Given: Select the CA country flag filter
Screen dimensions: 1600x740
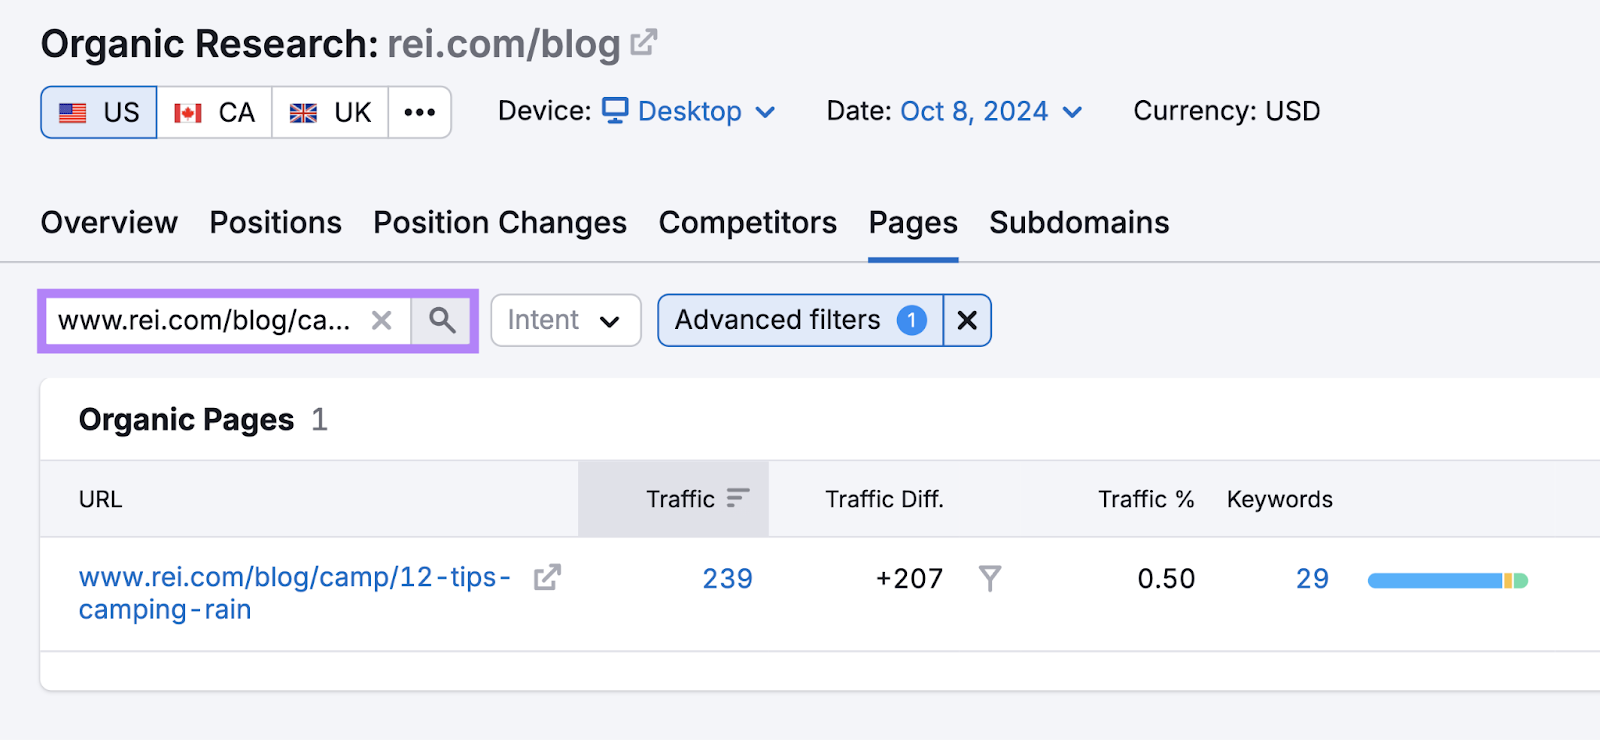Looking at the screenshot, I should (x=214, y=112).
